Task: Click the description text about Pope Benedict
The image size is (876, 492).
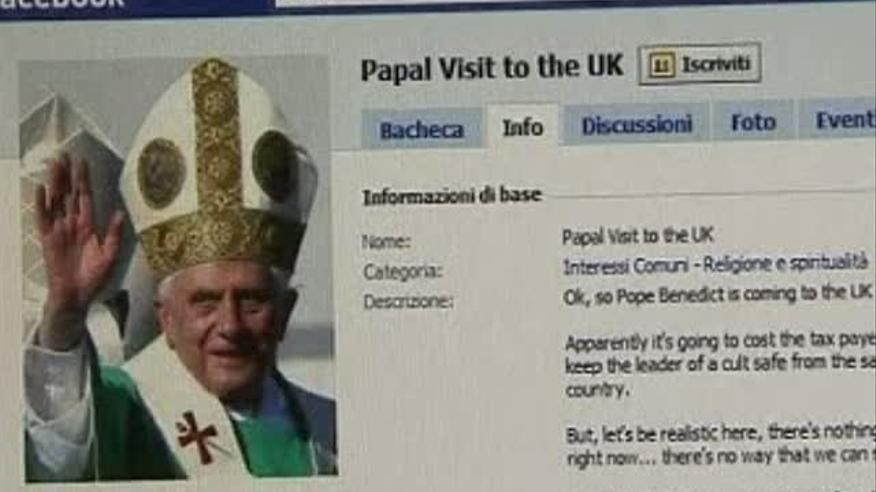Action: point(717,294)
